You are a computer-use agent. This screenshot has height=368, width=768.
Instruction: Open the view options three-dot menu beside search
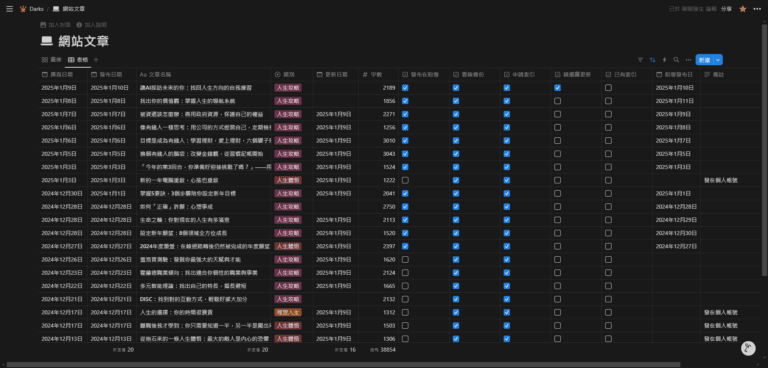pyautogui.click(x=688, y=60)
